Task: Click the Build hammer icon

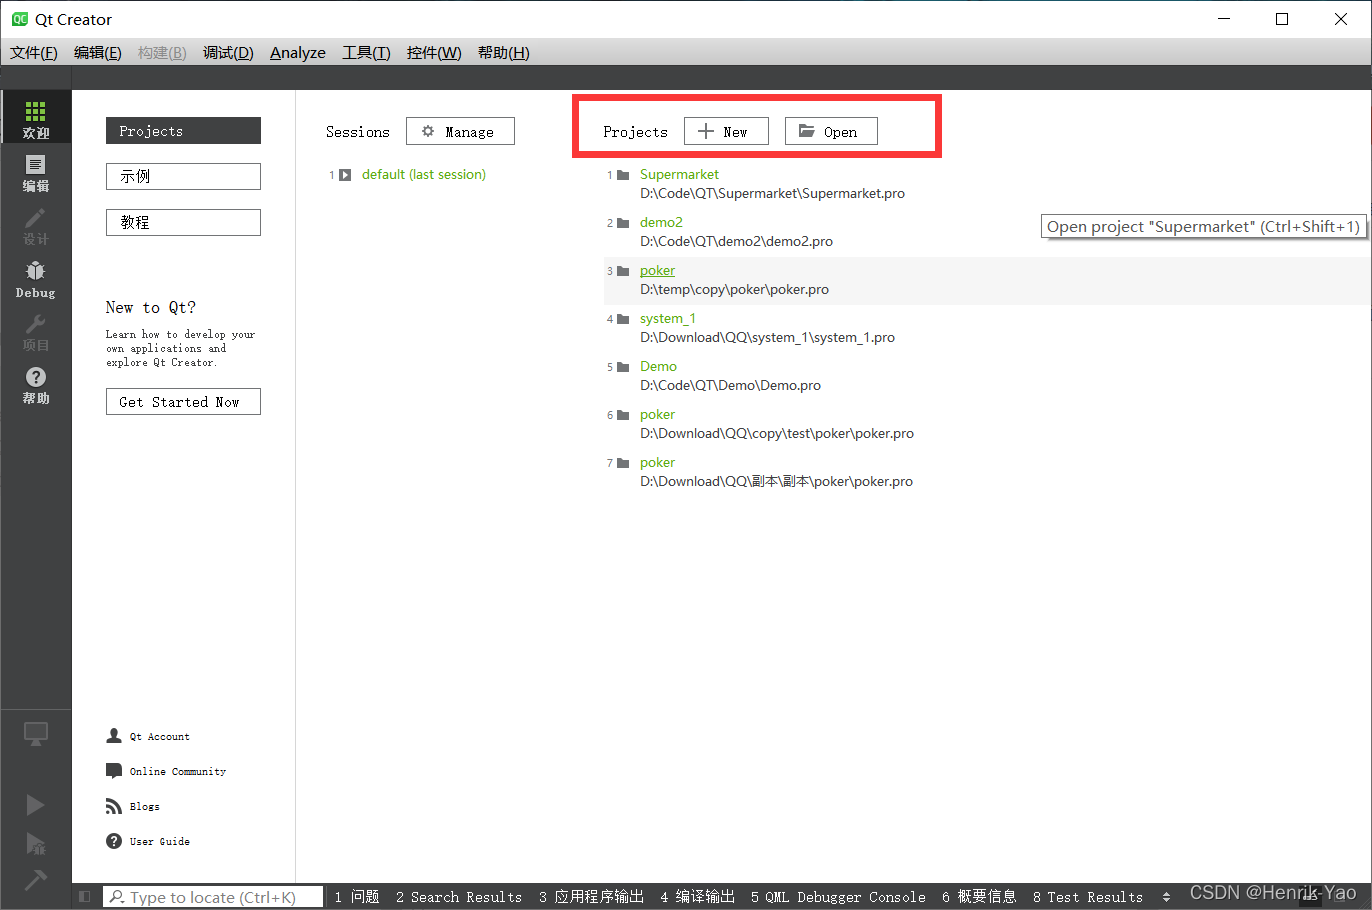Action: pyautogui.click(x=35, y=880)
